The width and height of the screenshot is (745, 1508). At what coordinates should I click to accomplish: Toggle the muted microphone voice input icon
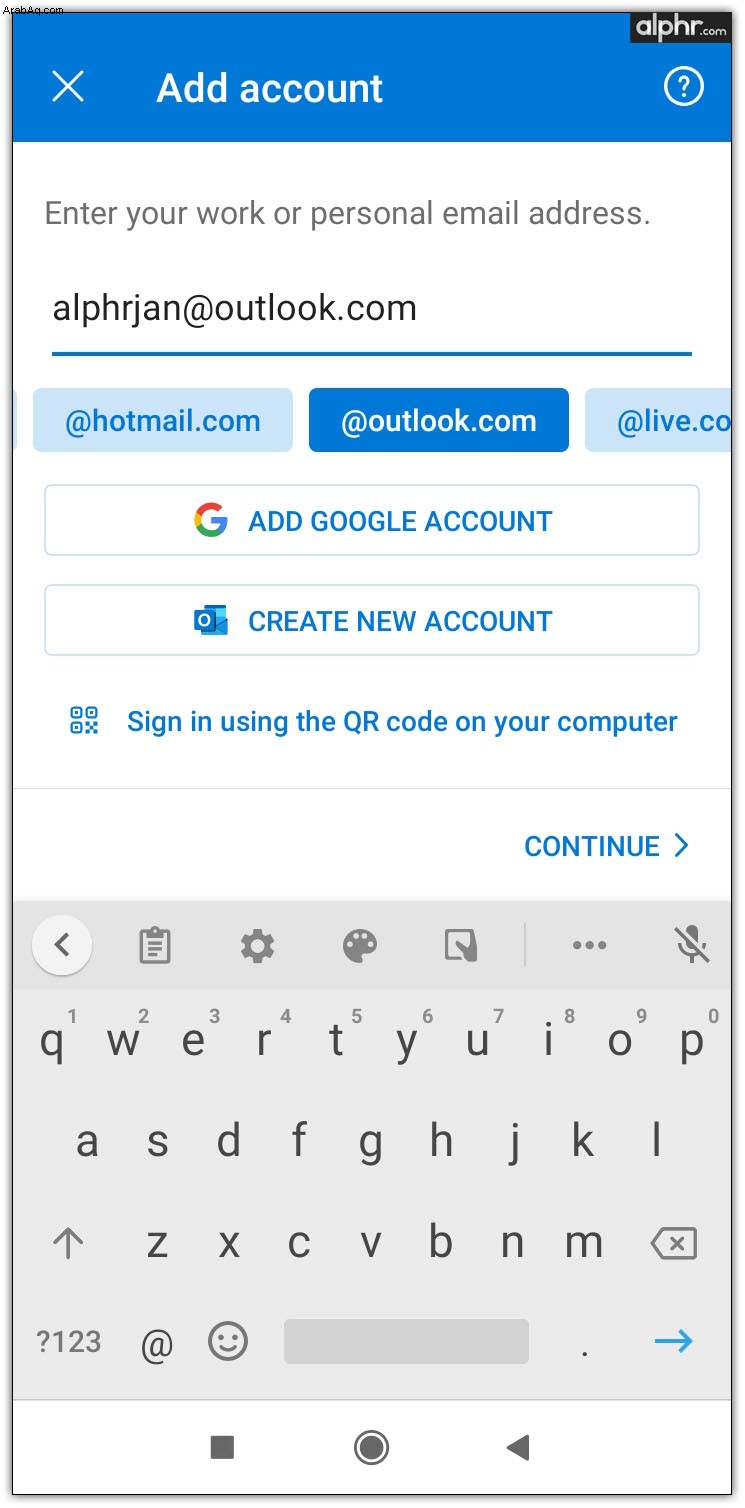[x=692, y=945]
